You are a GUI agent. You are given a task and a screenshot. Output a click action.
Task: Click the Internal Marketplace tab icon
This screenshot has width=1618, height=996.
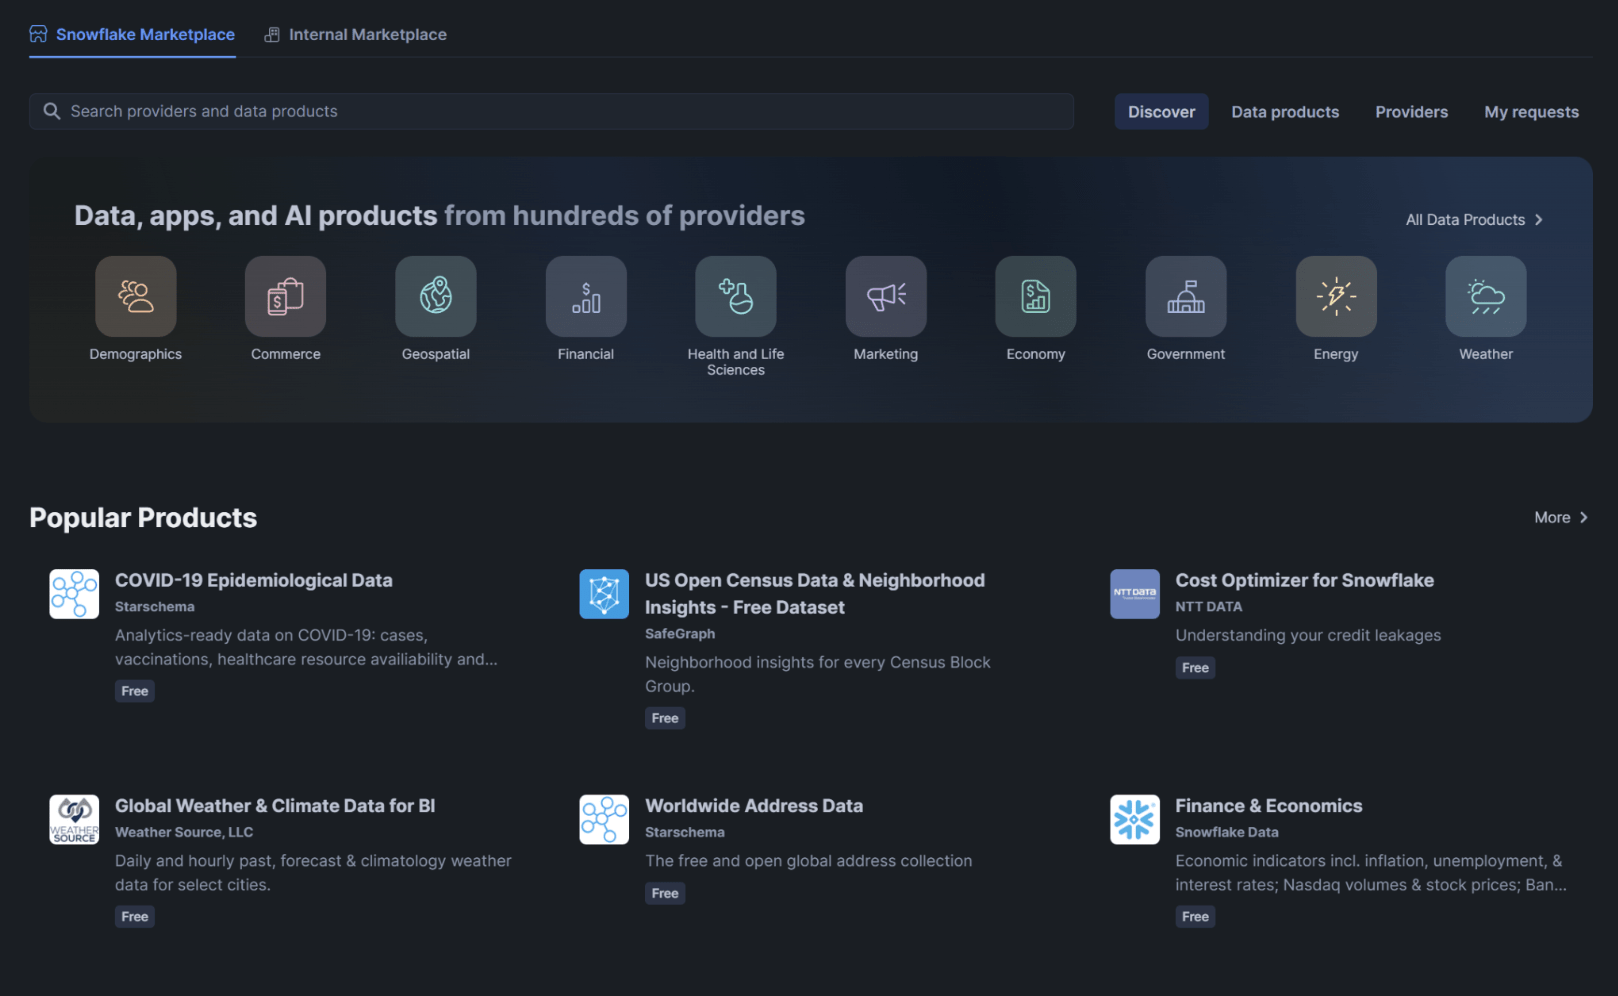tap(272, 35)
